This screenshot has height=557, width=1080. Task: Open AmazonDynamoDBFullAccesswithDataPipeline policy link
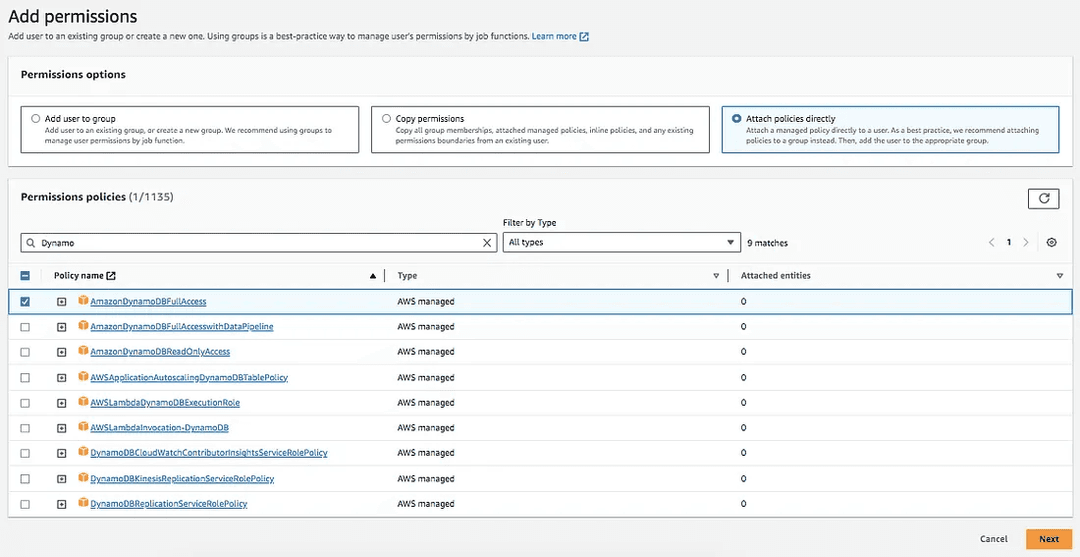[x=182, y=326]
